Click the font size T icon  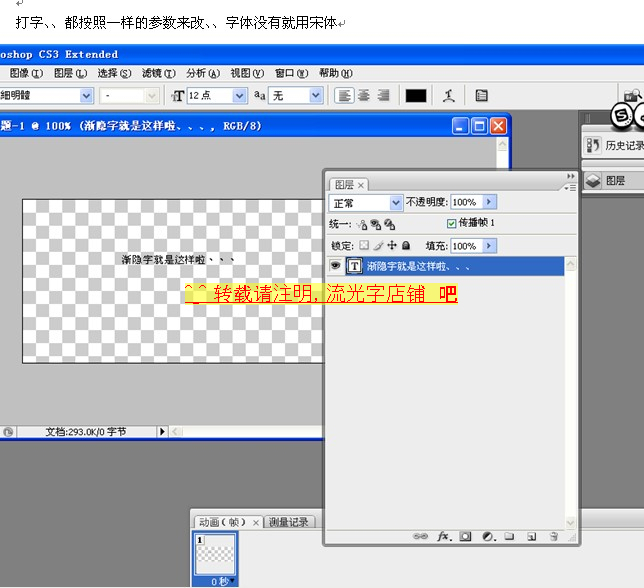point(177,96)
